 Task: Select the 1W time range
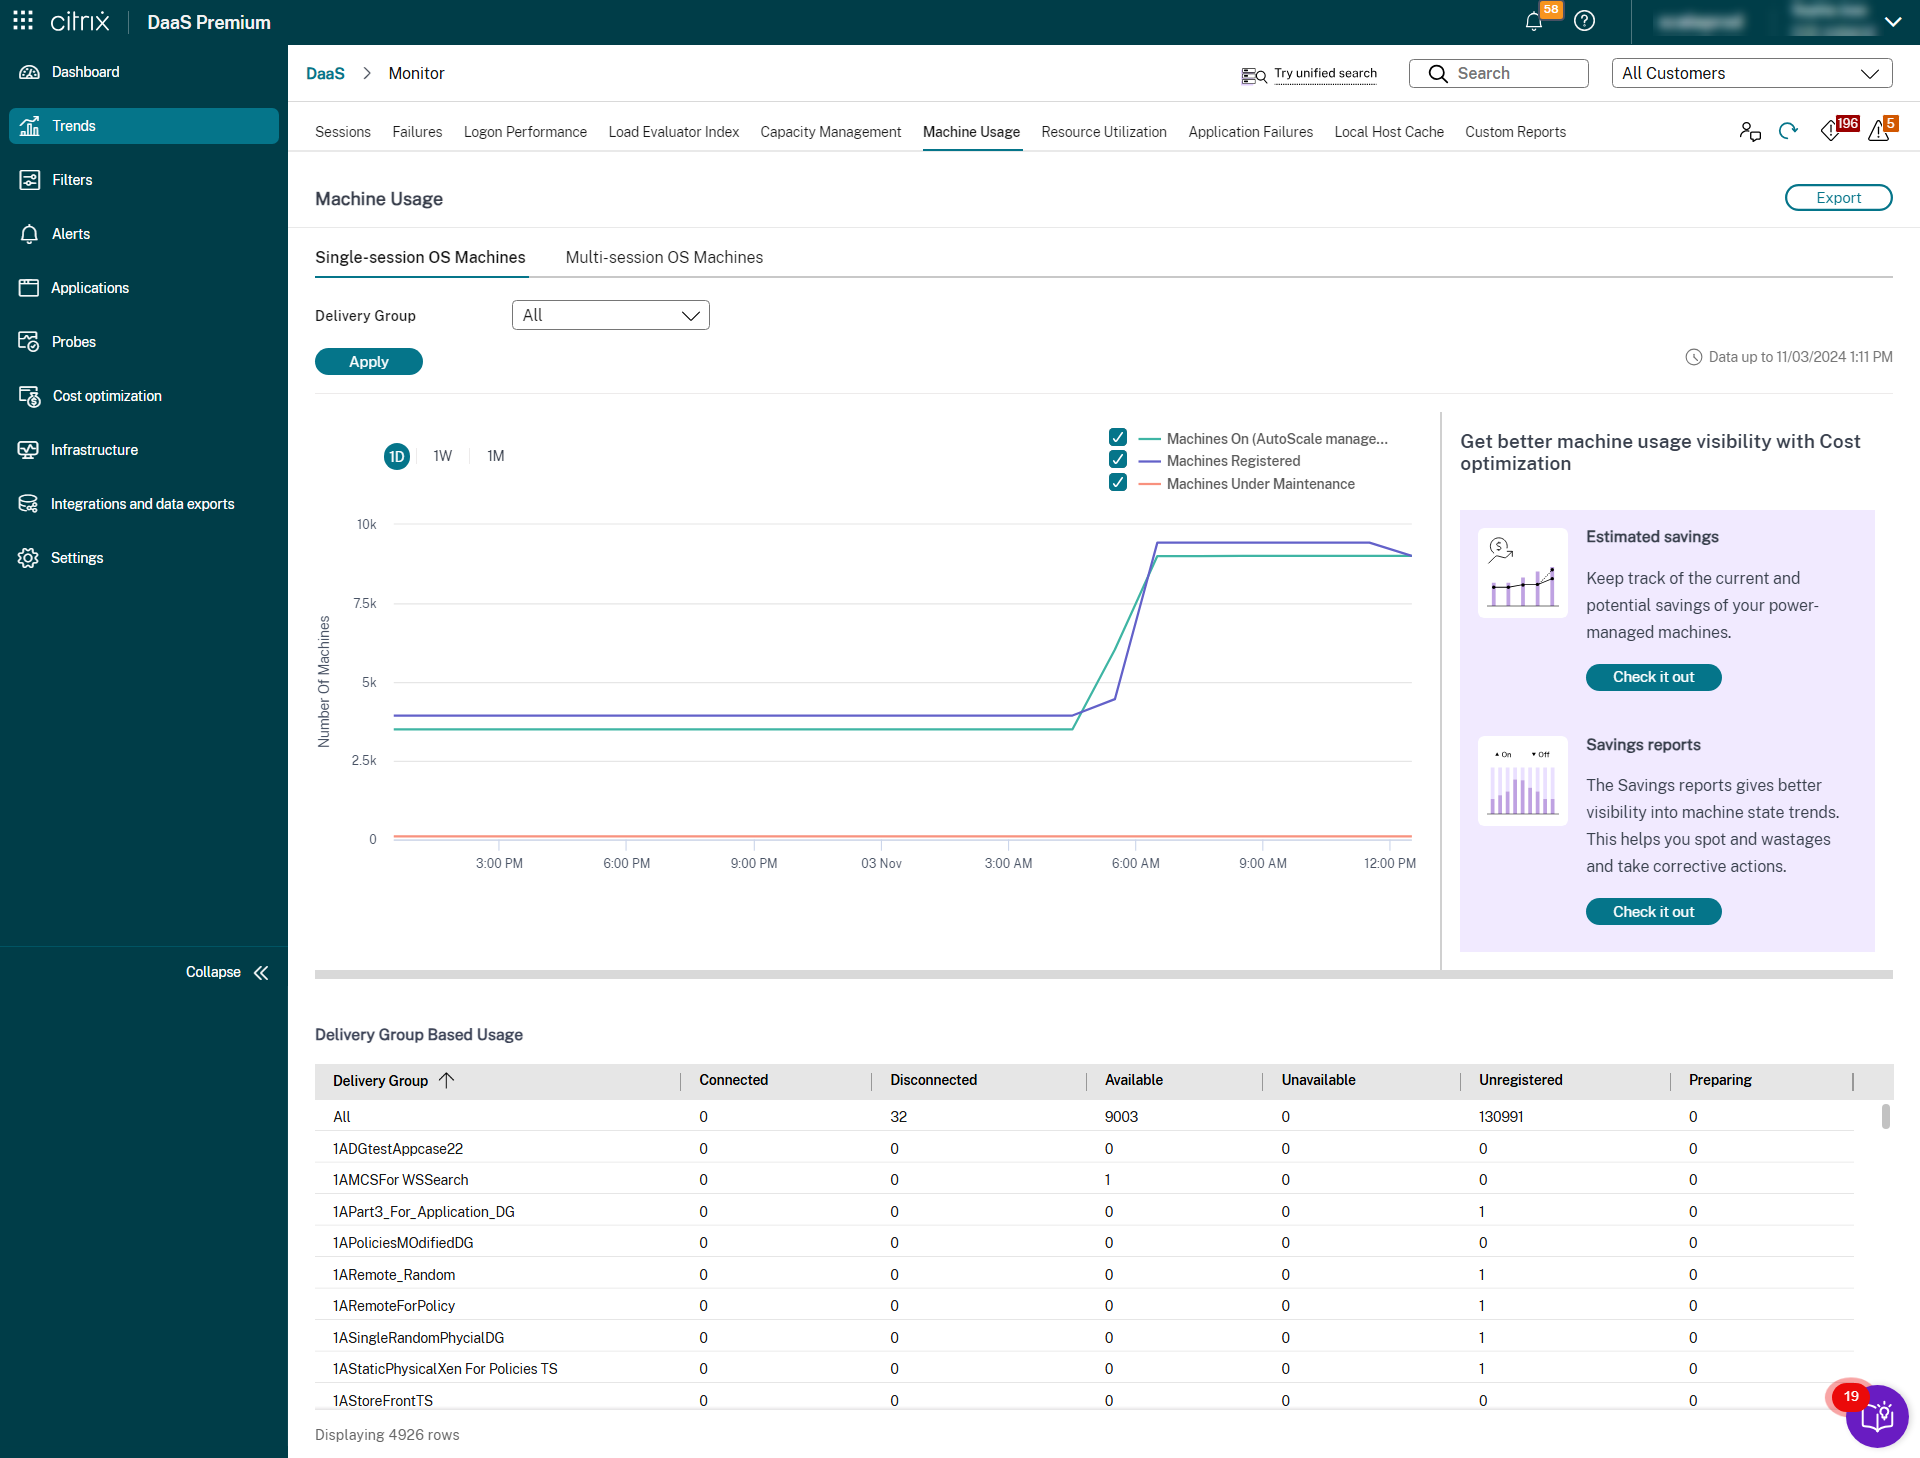click(x=442, y=456)
